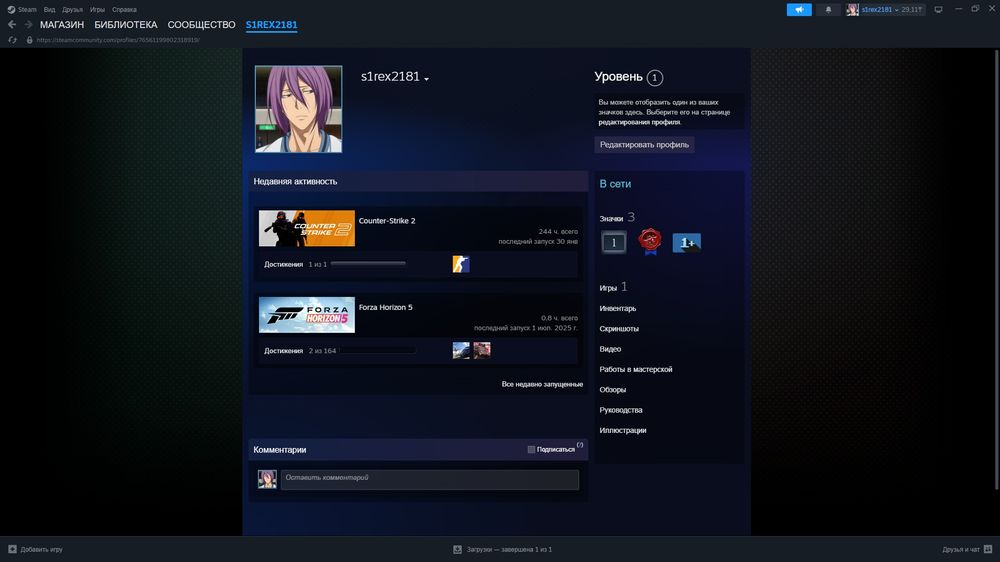Open Counter-Strike 2 game banner
This screenshot has height=562, width=1000.
point(307,228)
